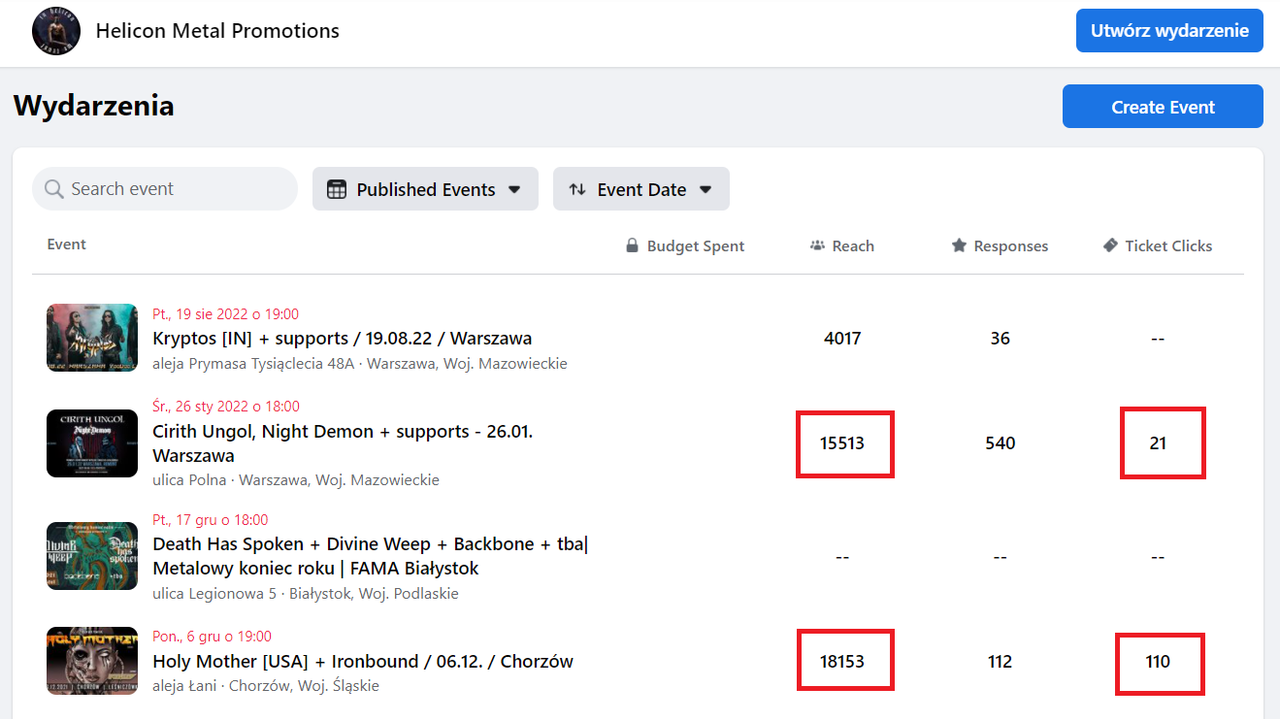Click the Cirith Ungol event thumbnail

(x=92, y=443)
